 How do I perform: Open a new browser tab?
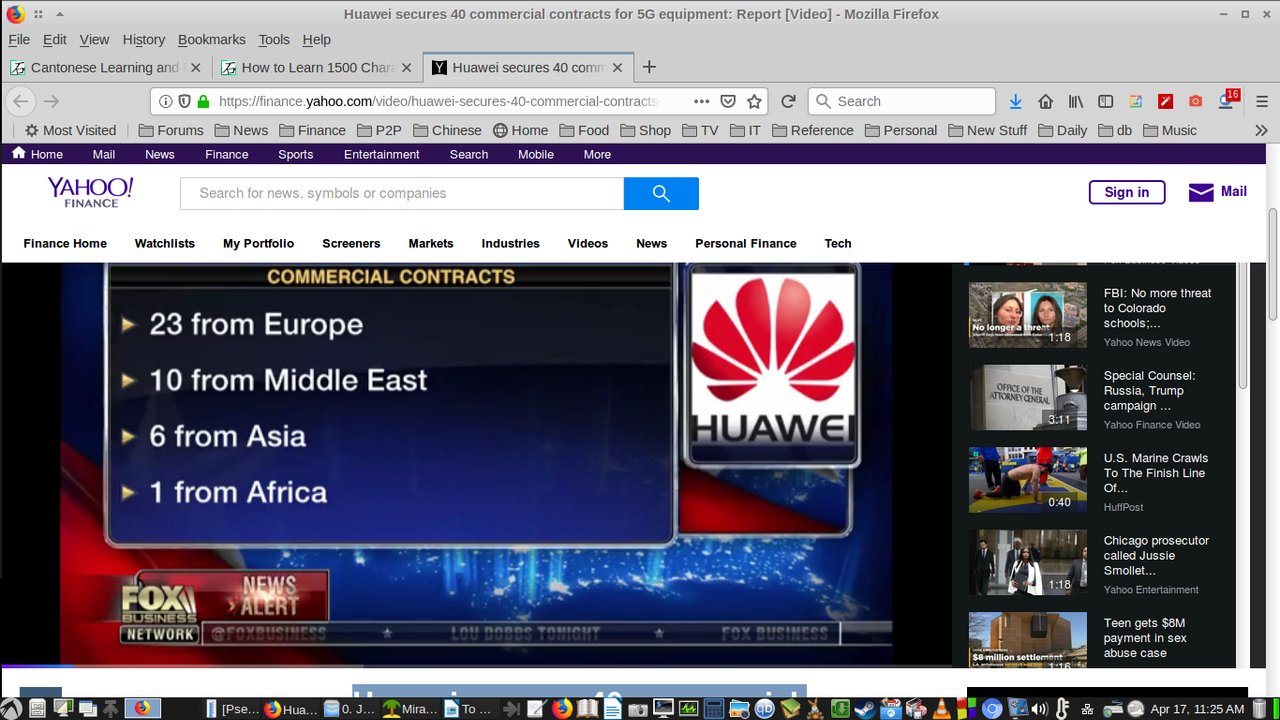coord(649,67)
